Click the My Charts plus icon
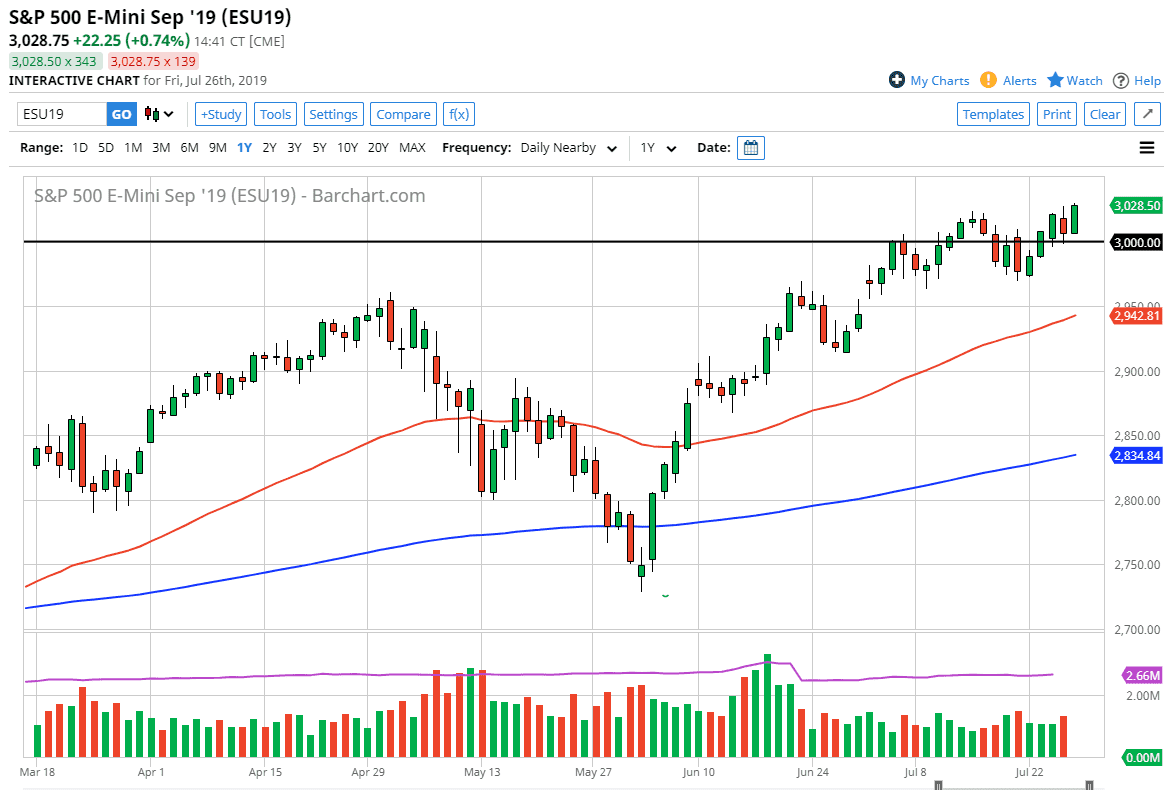 pyautogui.click(x=897, y=80)
